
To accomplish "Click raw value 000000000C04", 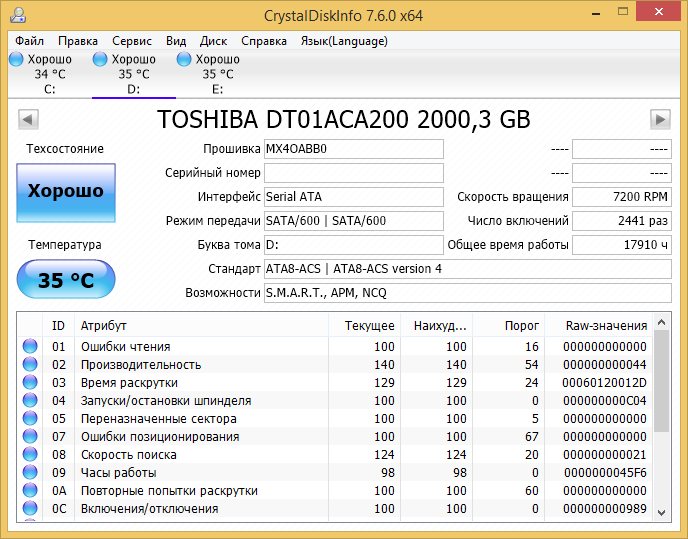I will pyautogui.click(x=605, y=401).
